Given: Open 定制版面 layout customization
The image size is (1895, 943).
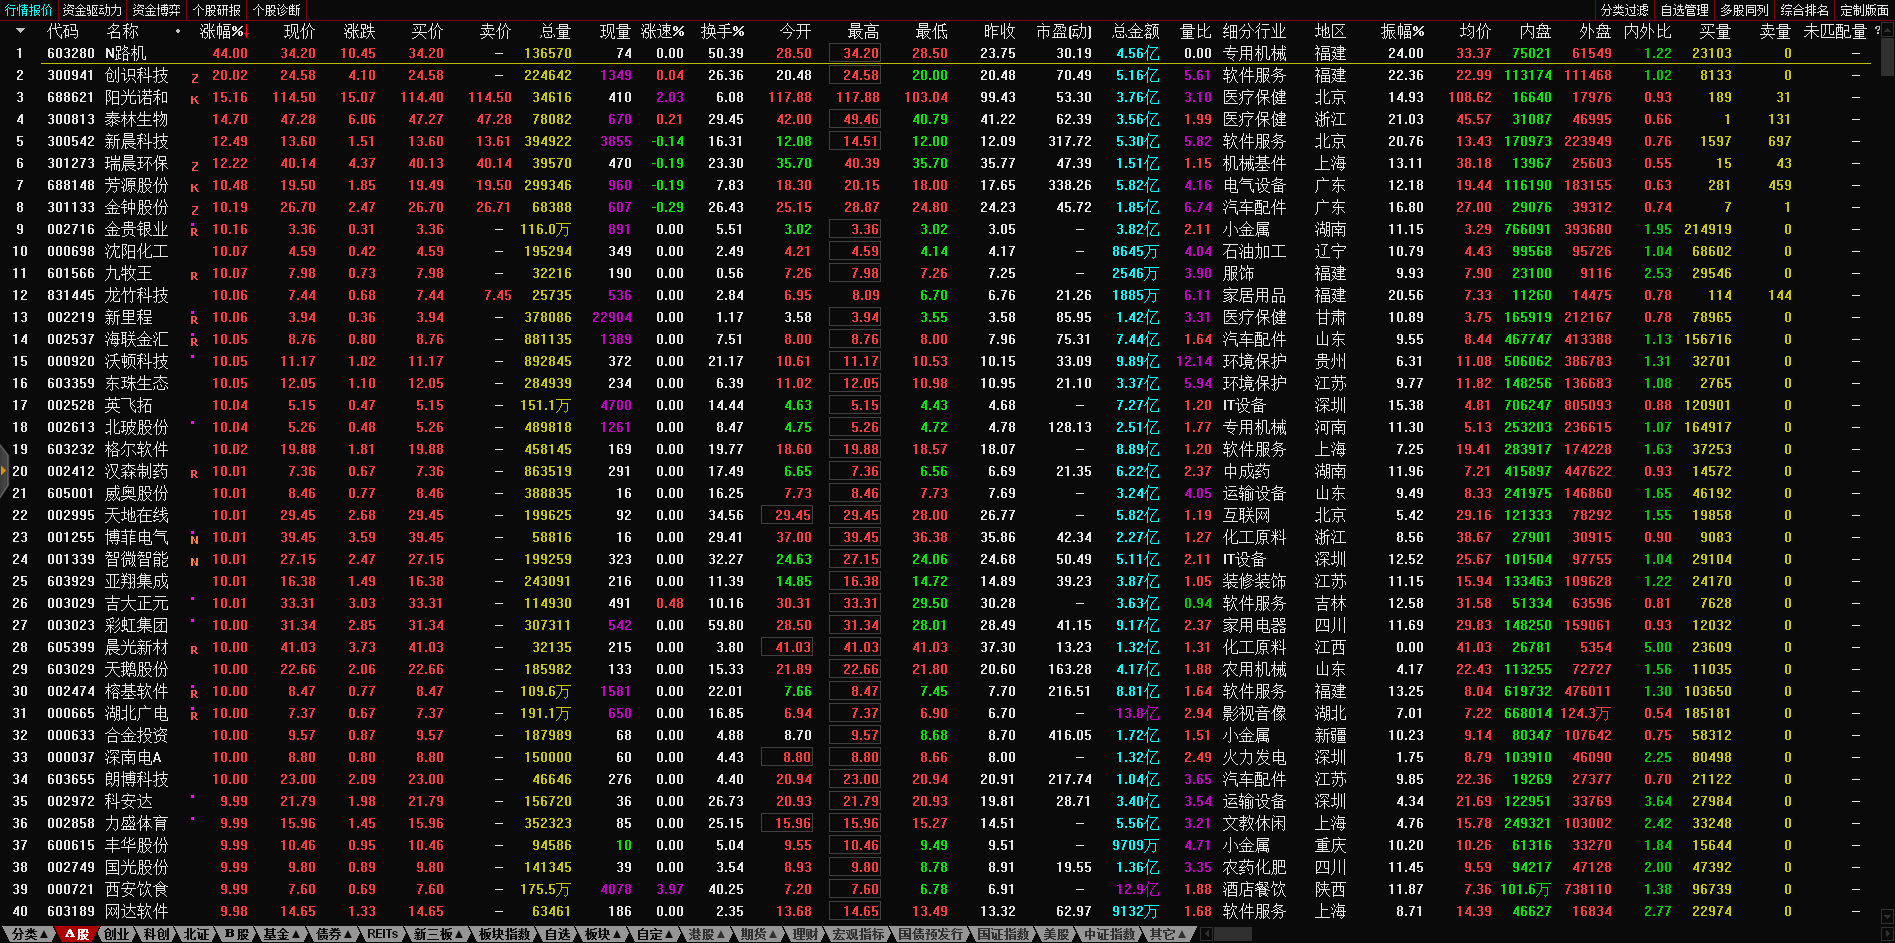Looking at the screenshot, I should click(x=1864, y=10).
